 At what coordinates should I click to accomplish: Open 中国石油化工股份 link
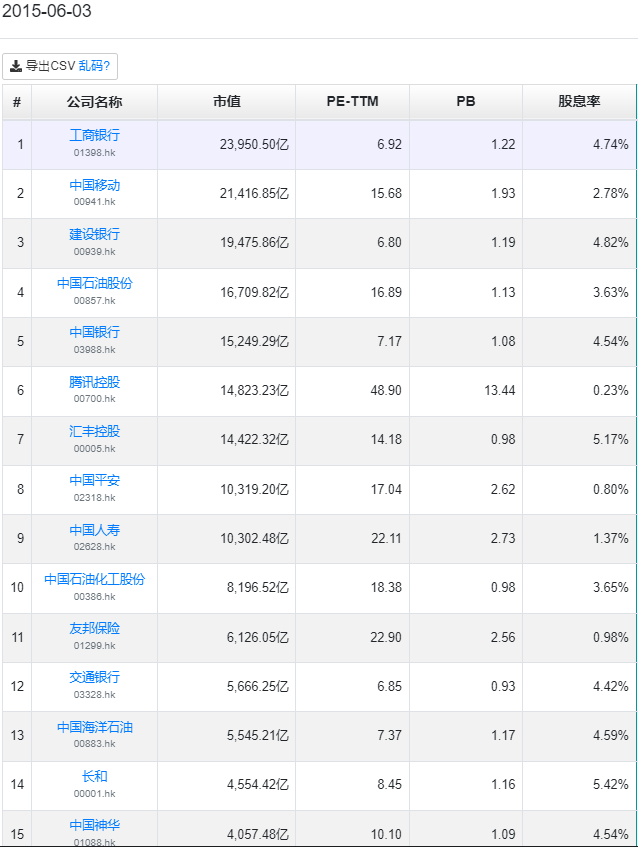(94, 579)
